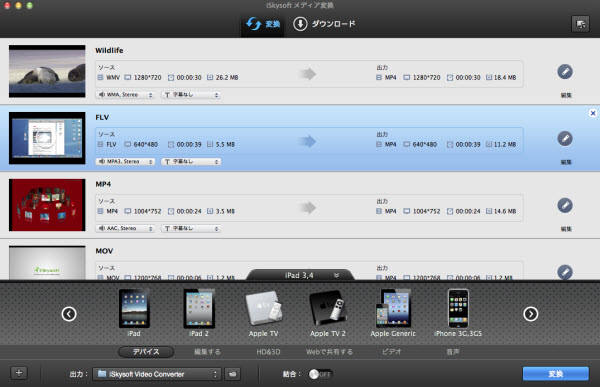The width and height of the screenshot is (600, 387).
Task: Edit the FLV video with pencil icon
Action: click(x=565, y=139)
